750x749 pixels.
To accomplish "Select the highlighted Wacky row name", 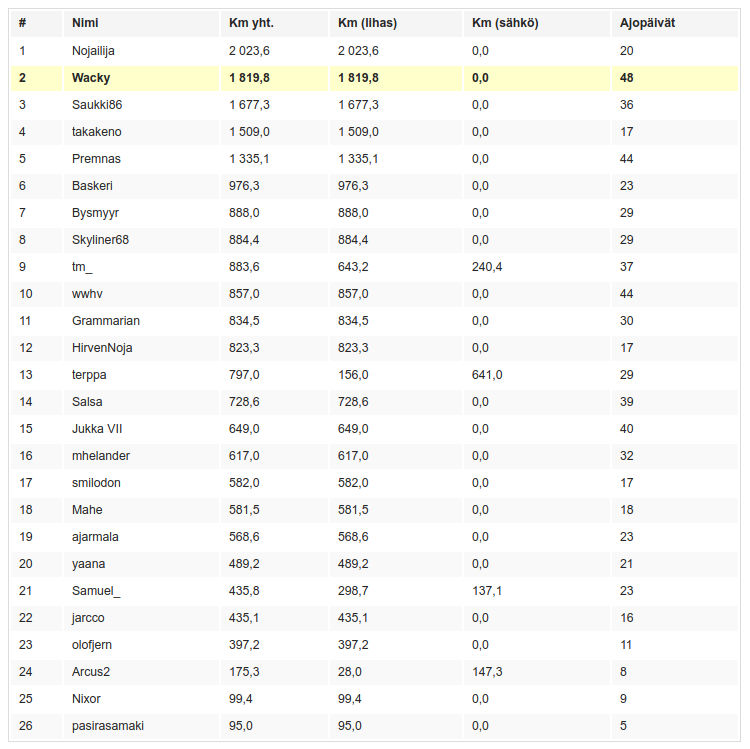I will (x=91, y=78).
